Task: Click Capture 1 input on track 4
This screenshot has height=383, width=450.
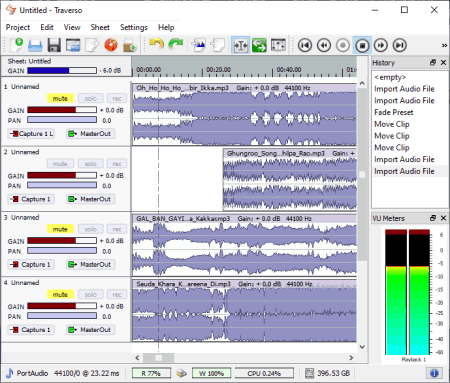Action: [31, 330]
